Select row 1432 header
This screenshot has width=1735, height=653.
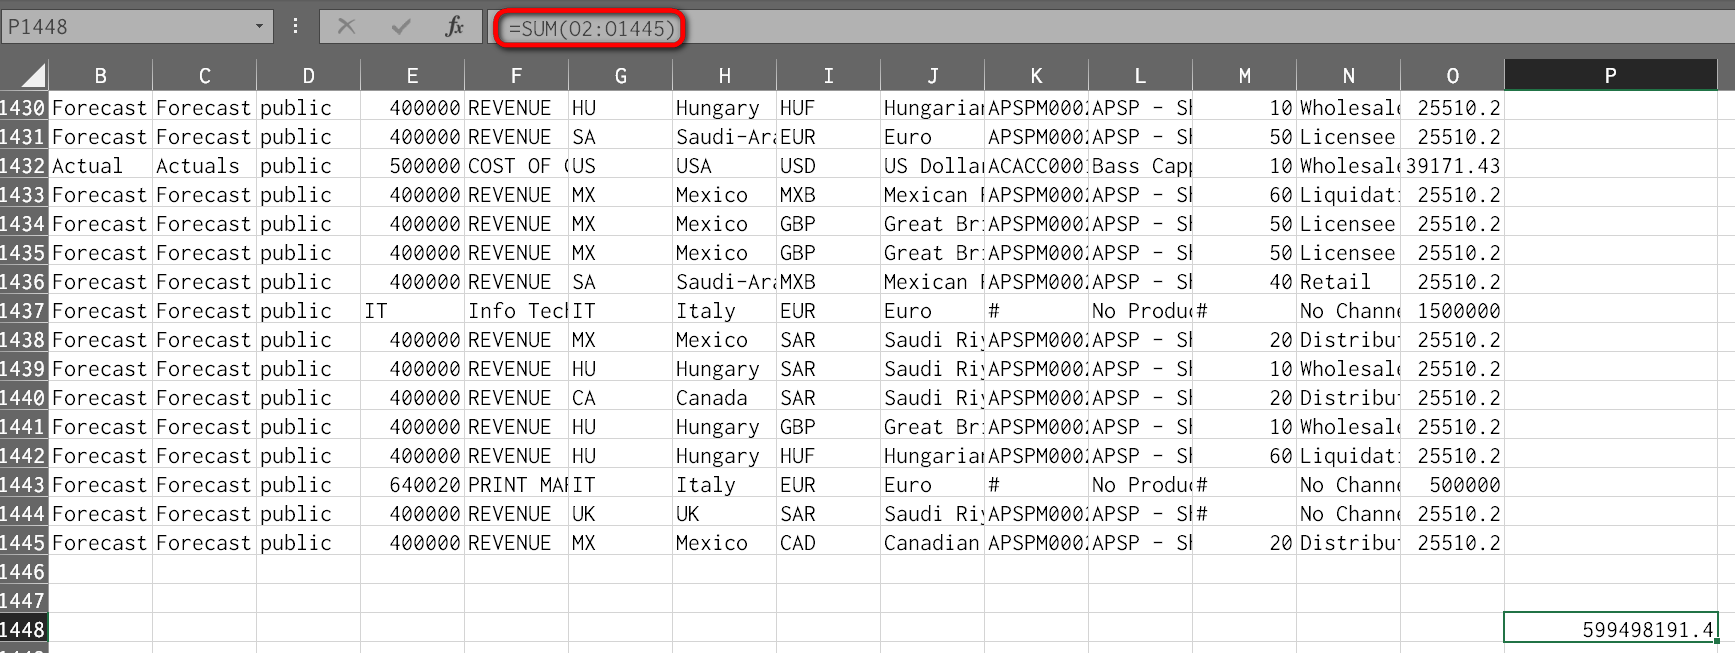[24, 166]
